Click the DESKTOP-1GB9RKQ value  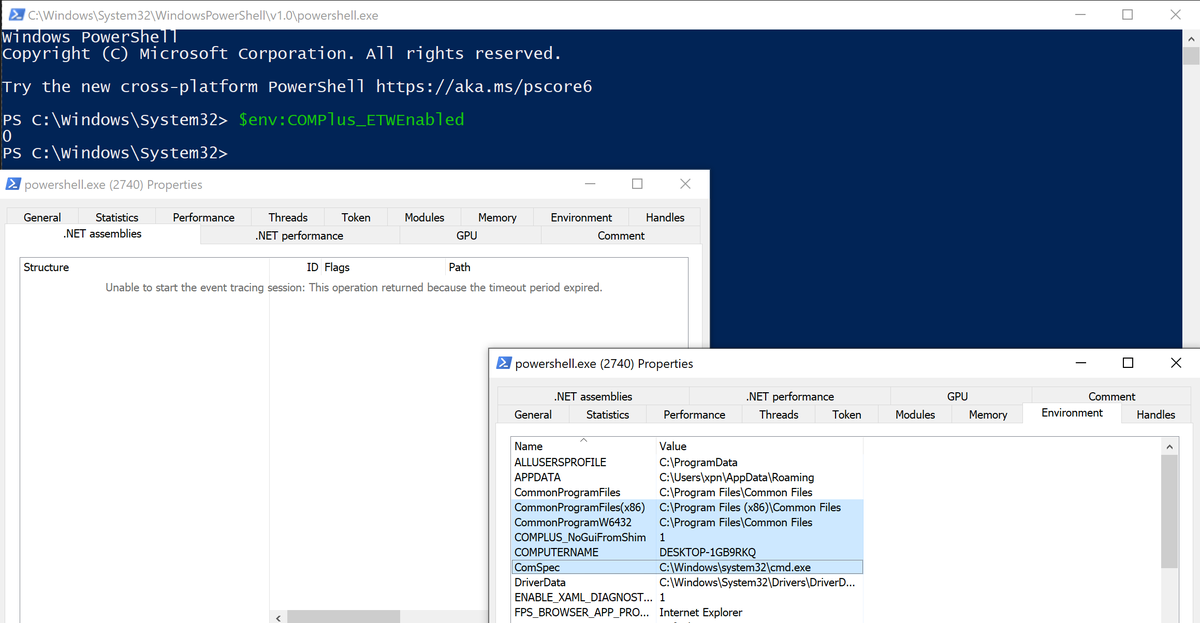pos(707,552)
